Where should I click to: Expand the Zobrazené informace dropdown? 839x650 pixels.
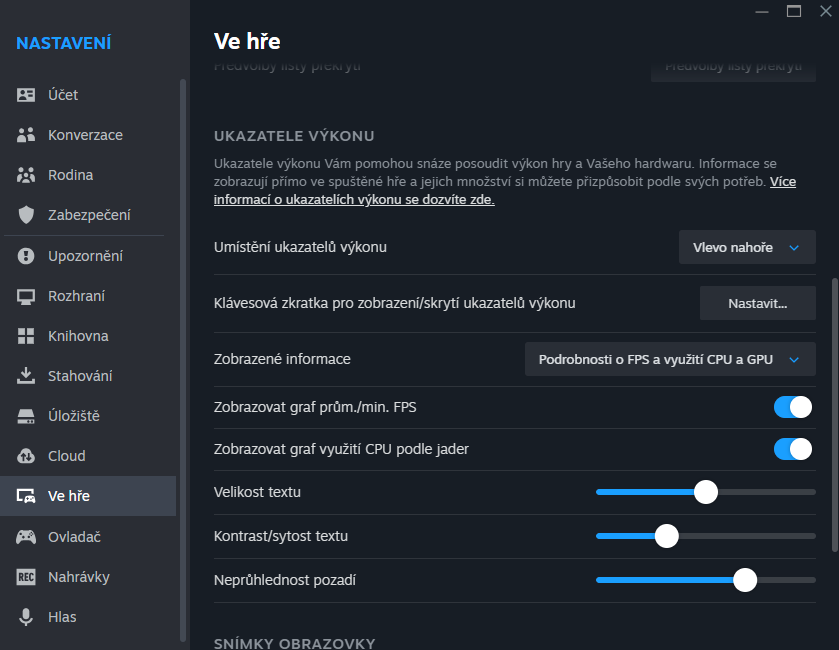(669, 359)
